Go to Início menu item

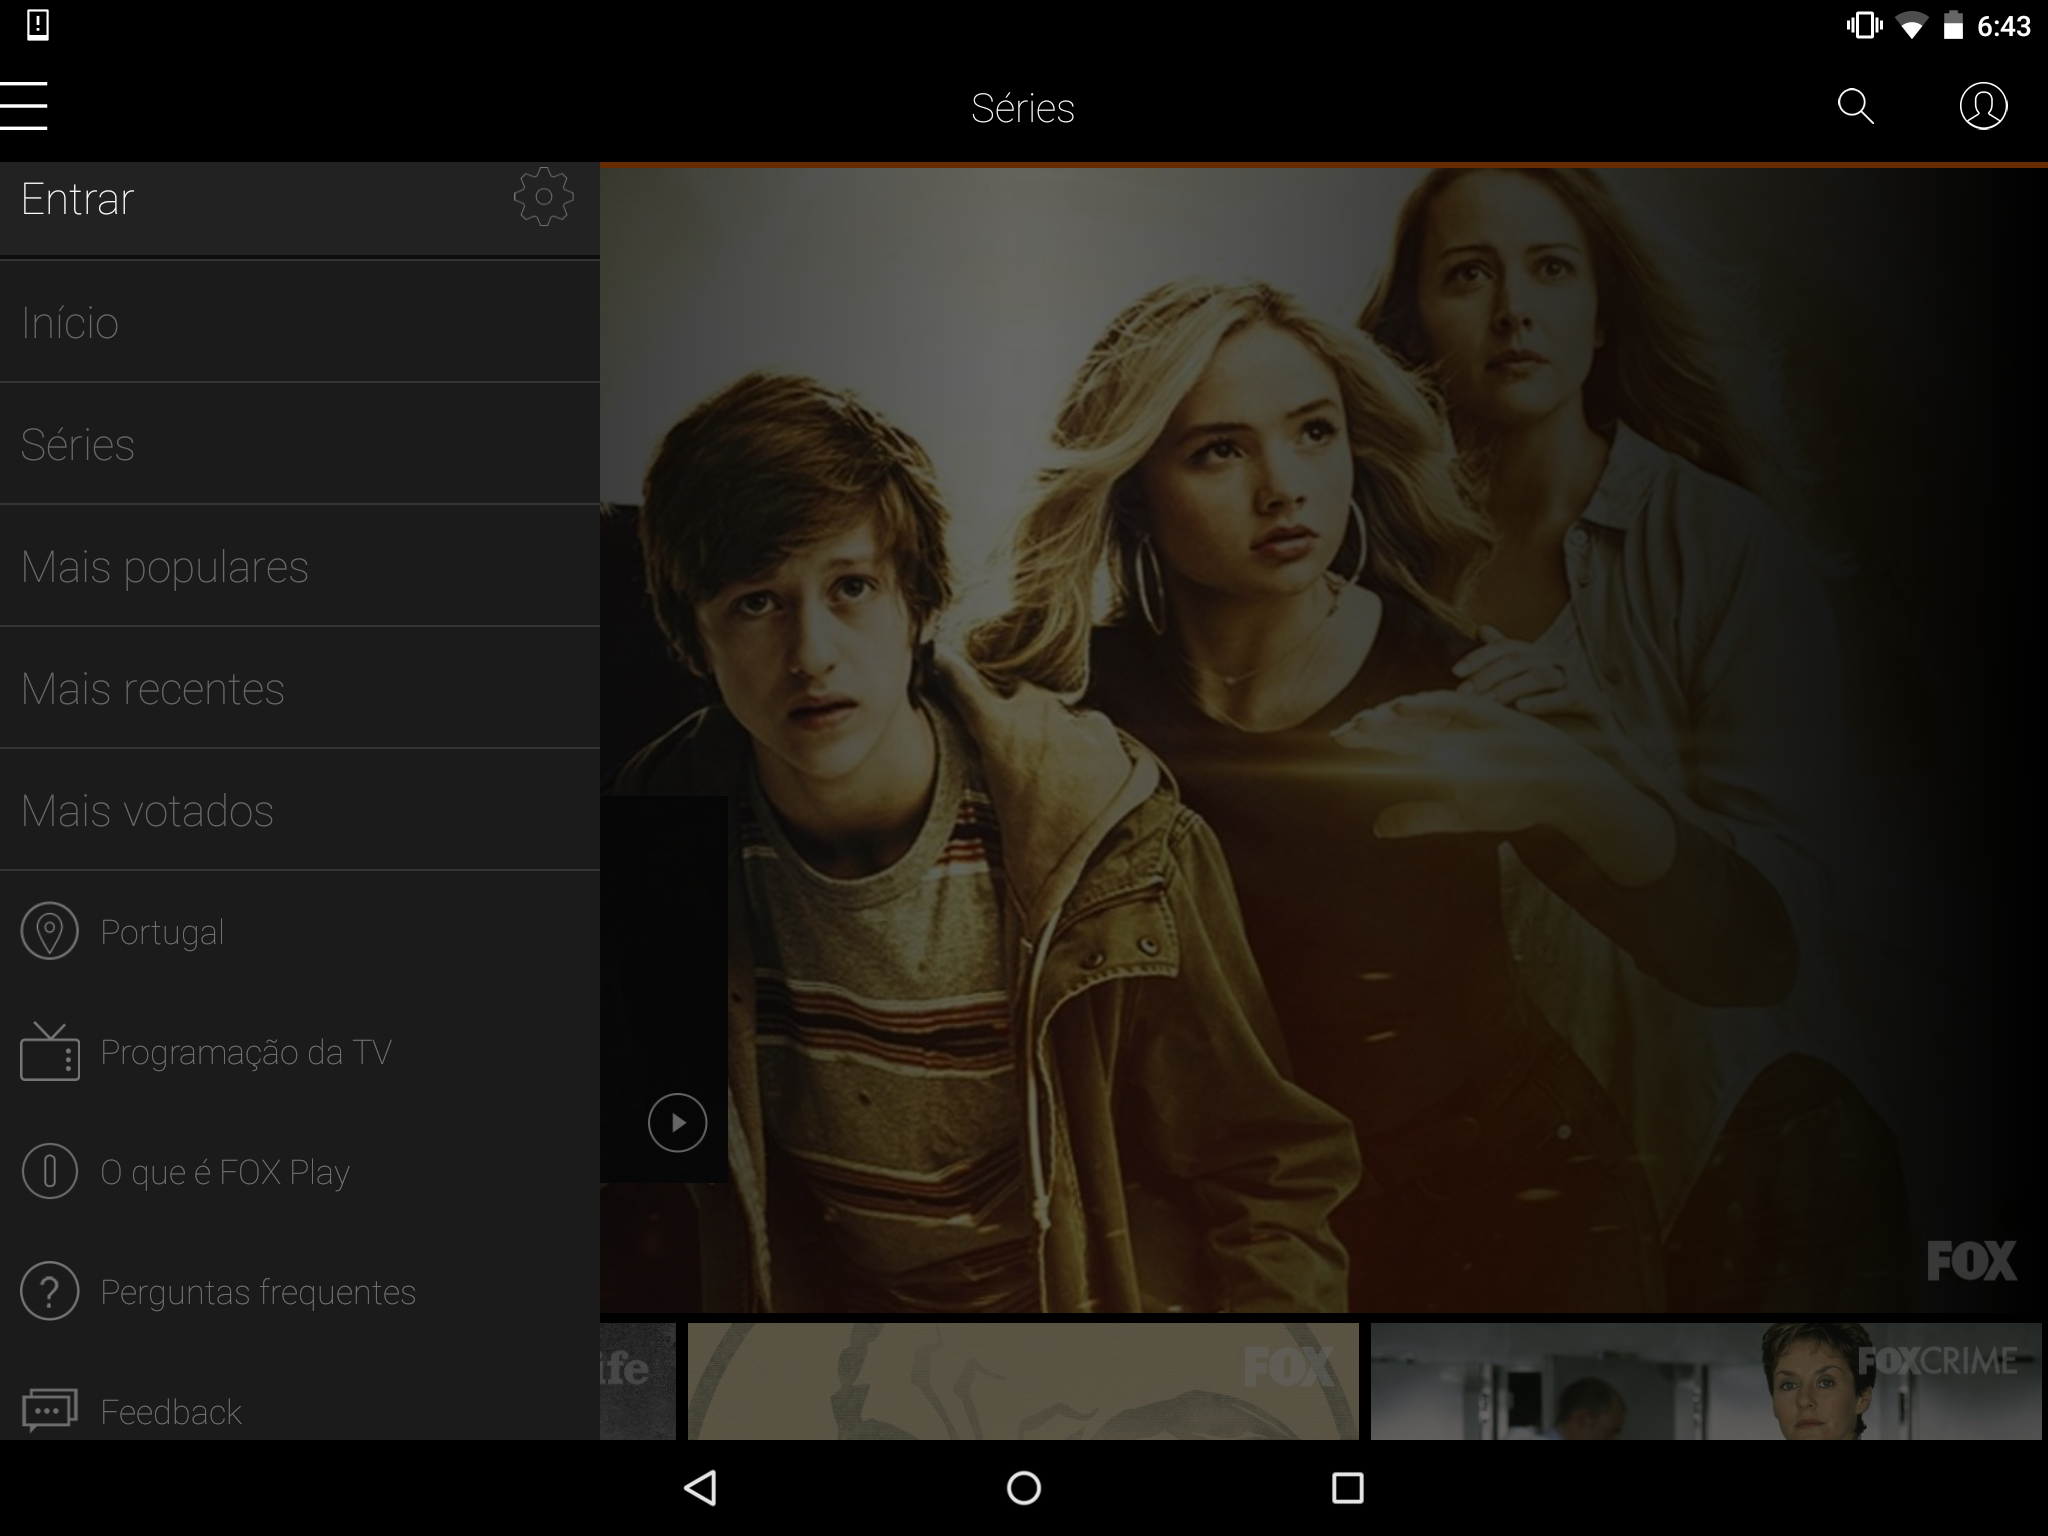[70, 323]
